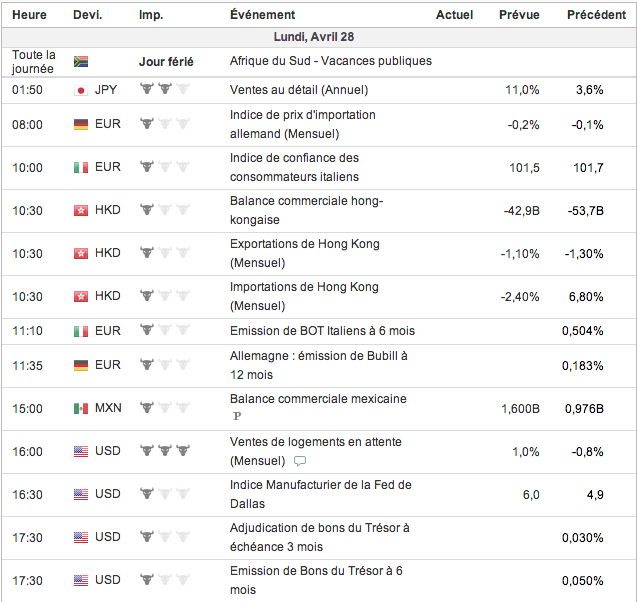Screen dimensions: 637x602
Task: Click the Japan flag next to JPY
Action: [82, 90]
